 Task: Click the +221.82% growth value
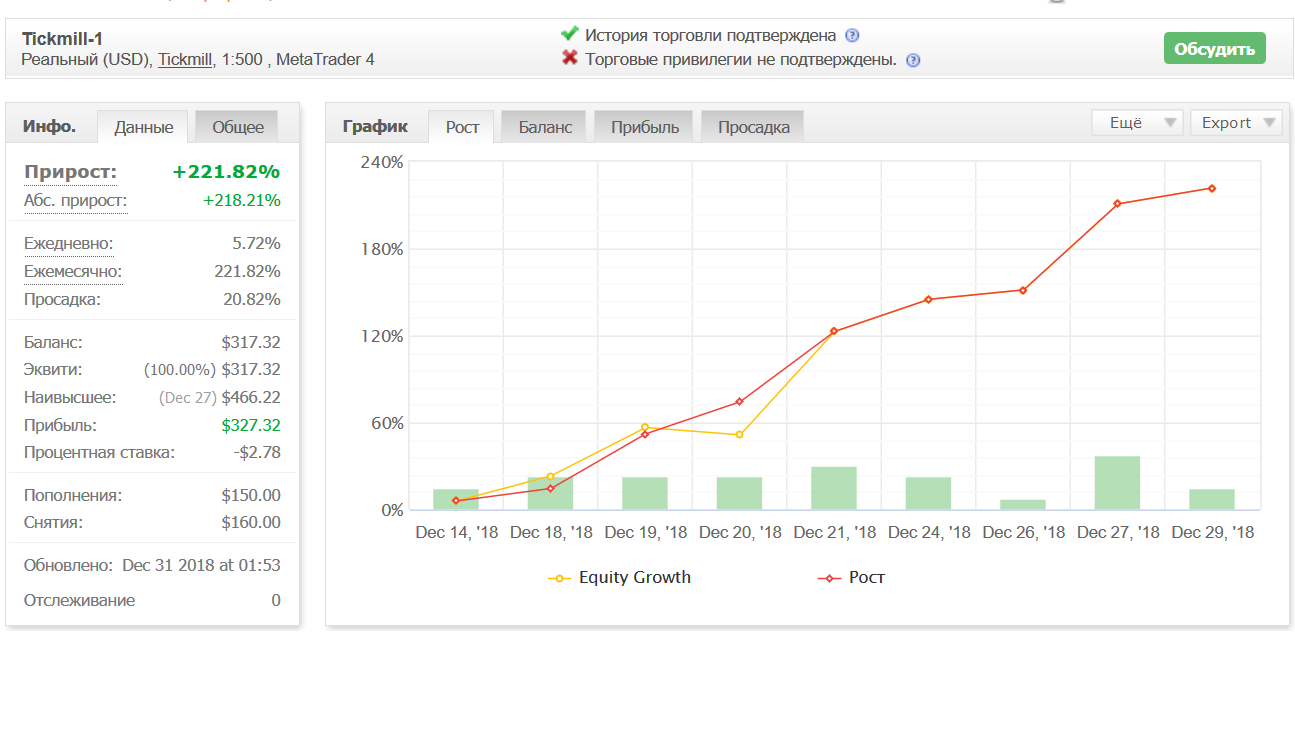click(x=226, y=172)
